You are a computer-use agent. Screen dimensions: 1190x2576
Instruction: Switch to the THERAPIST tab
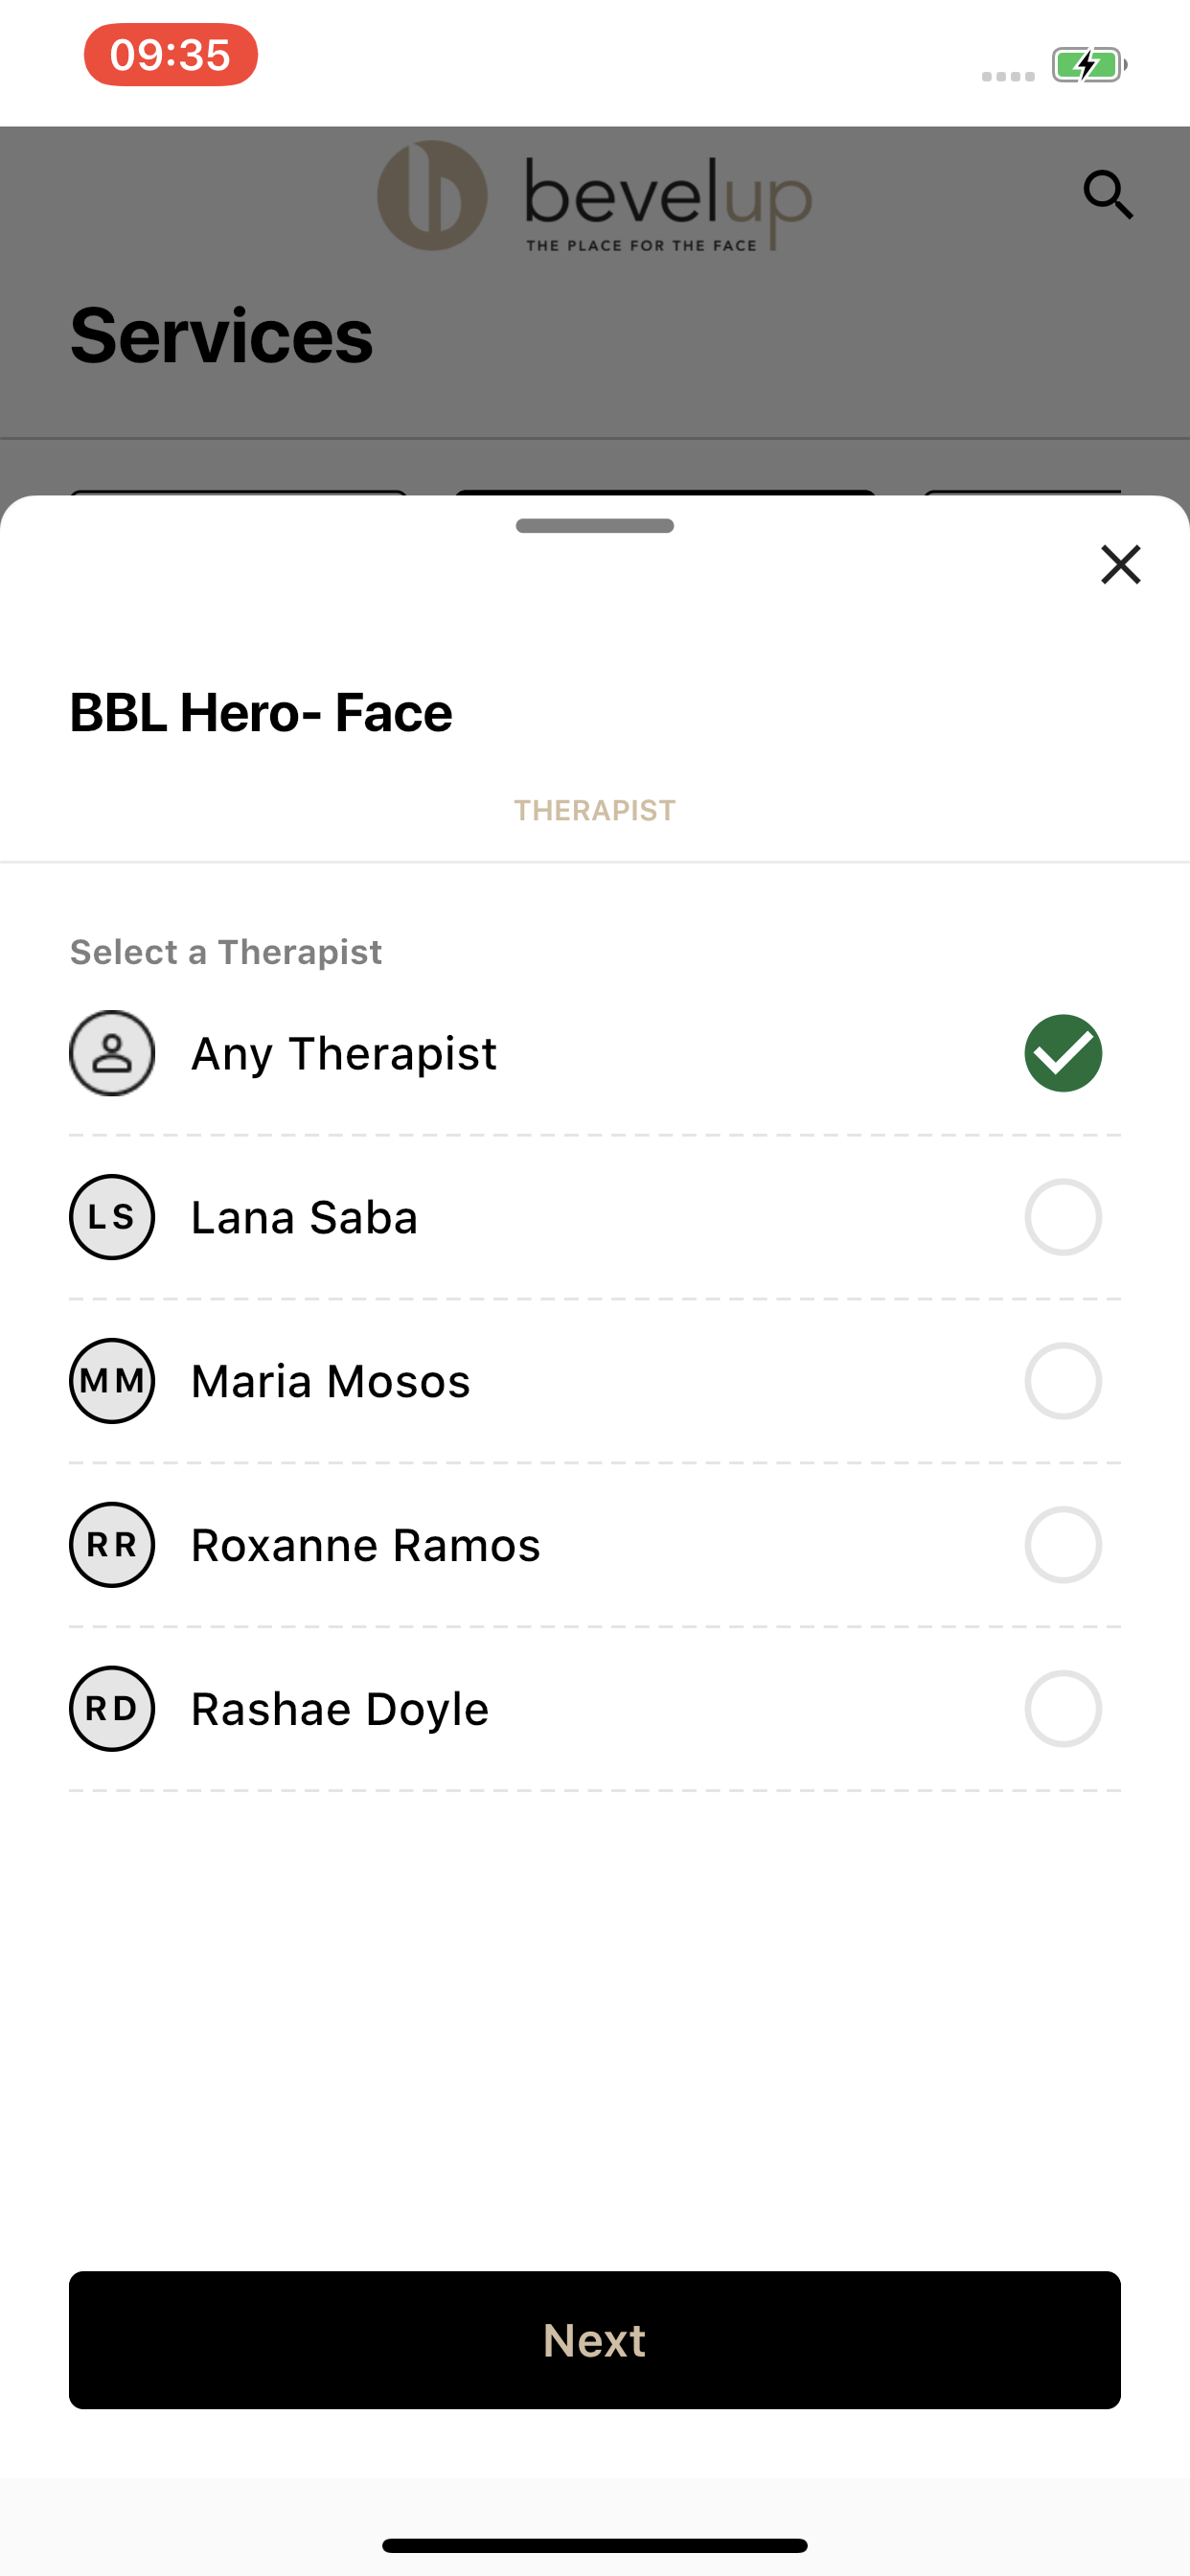click(595, 810)
